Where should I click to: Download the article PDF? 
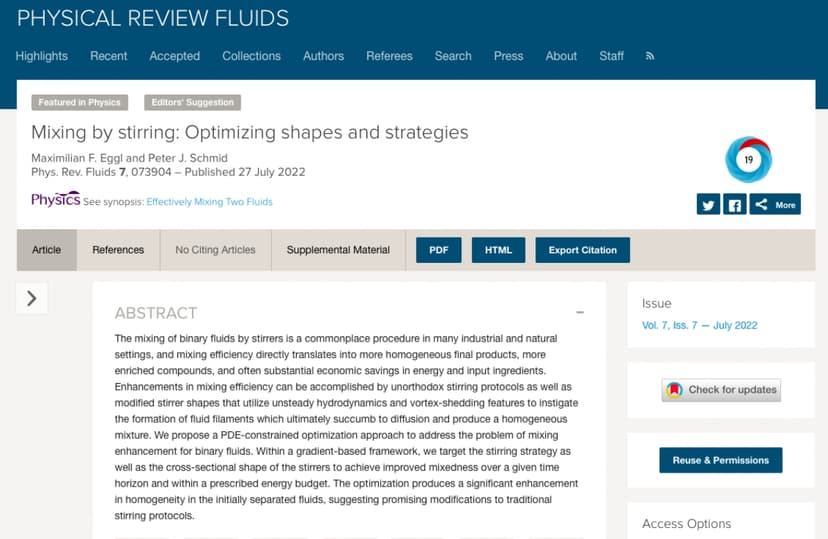click(438, 250)
